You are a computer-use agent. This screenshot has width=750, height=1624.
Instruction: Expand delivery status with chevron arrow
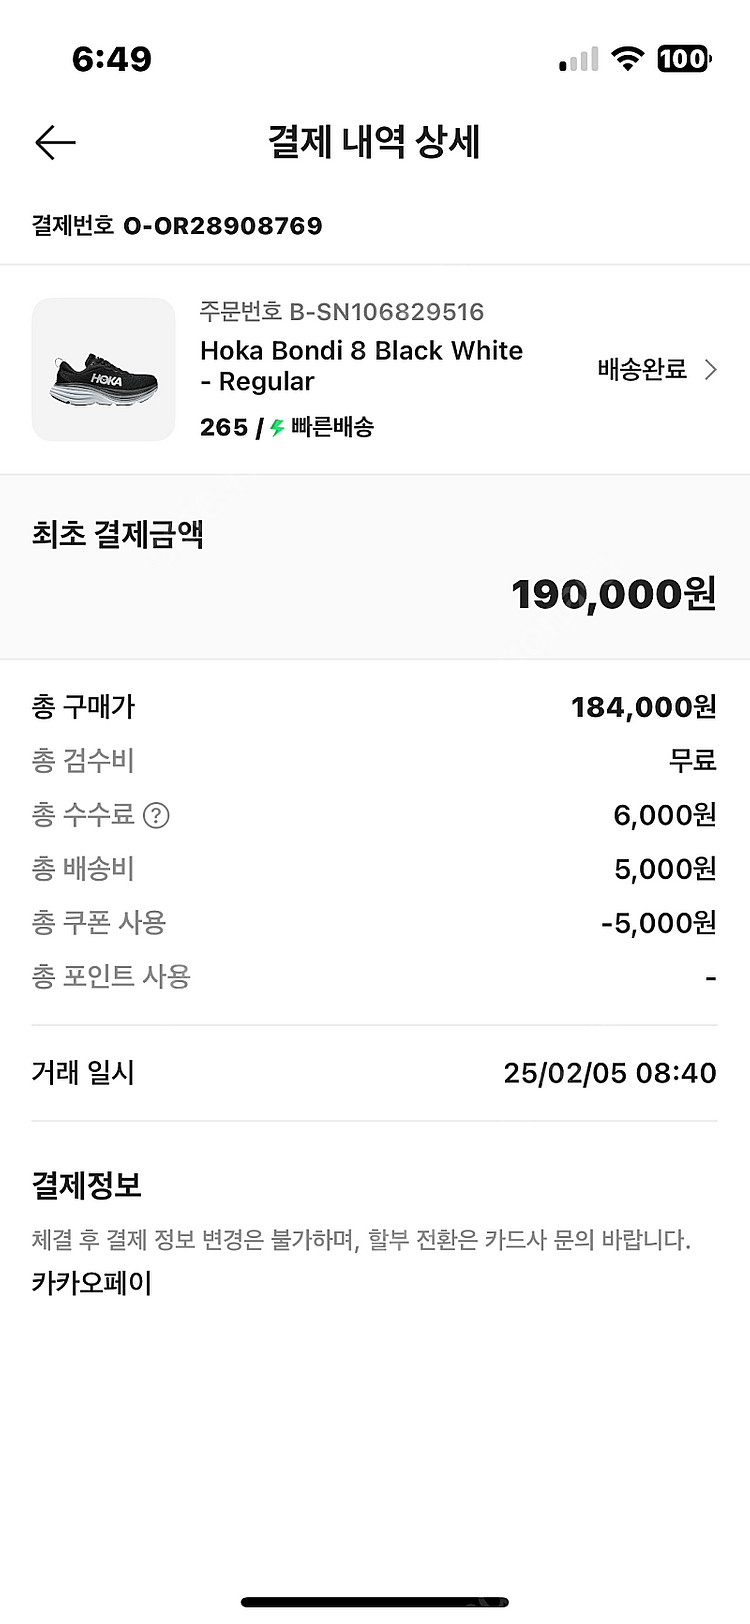pos(711,370)
